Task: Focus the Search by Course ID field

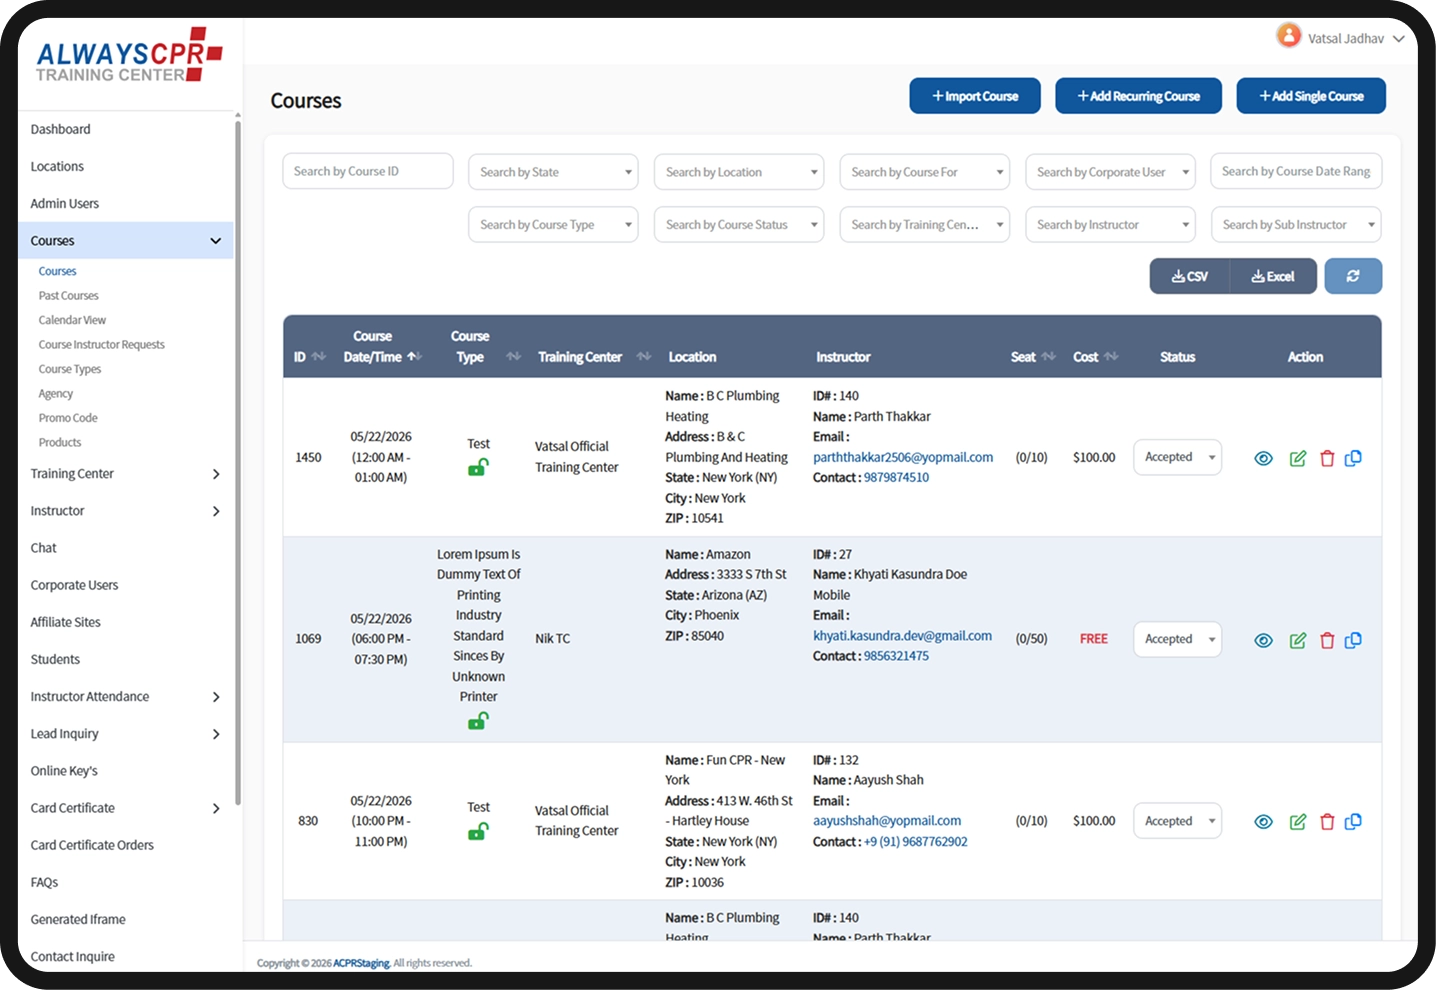Action: click(x=368, y=171)
